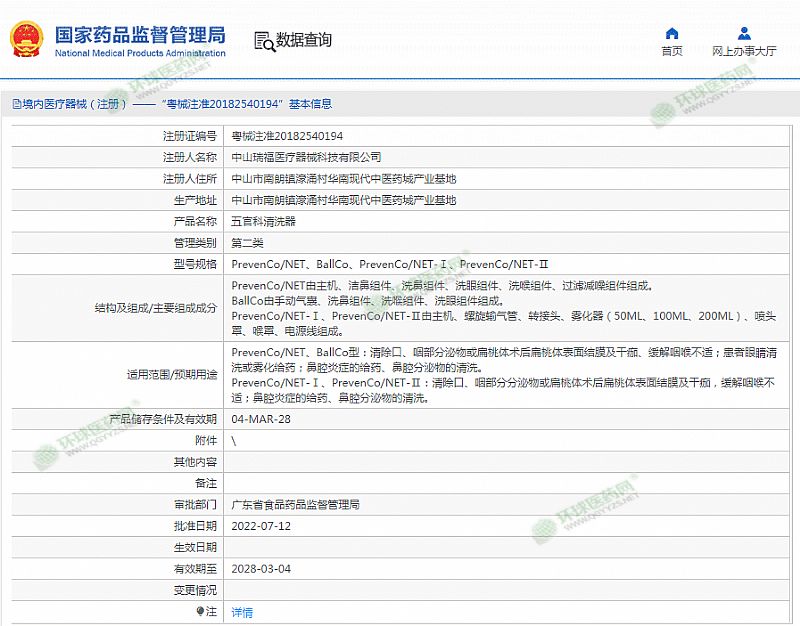Open the 详情 details link
The image size is (800, 626).
242,612
